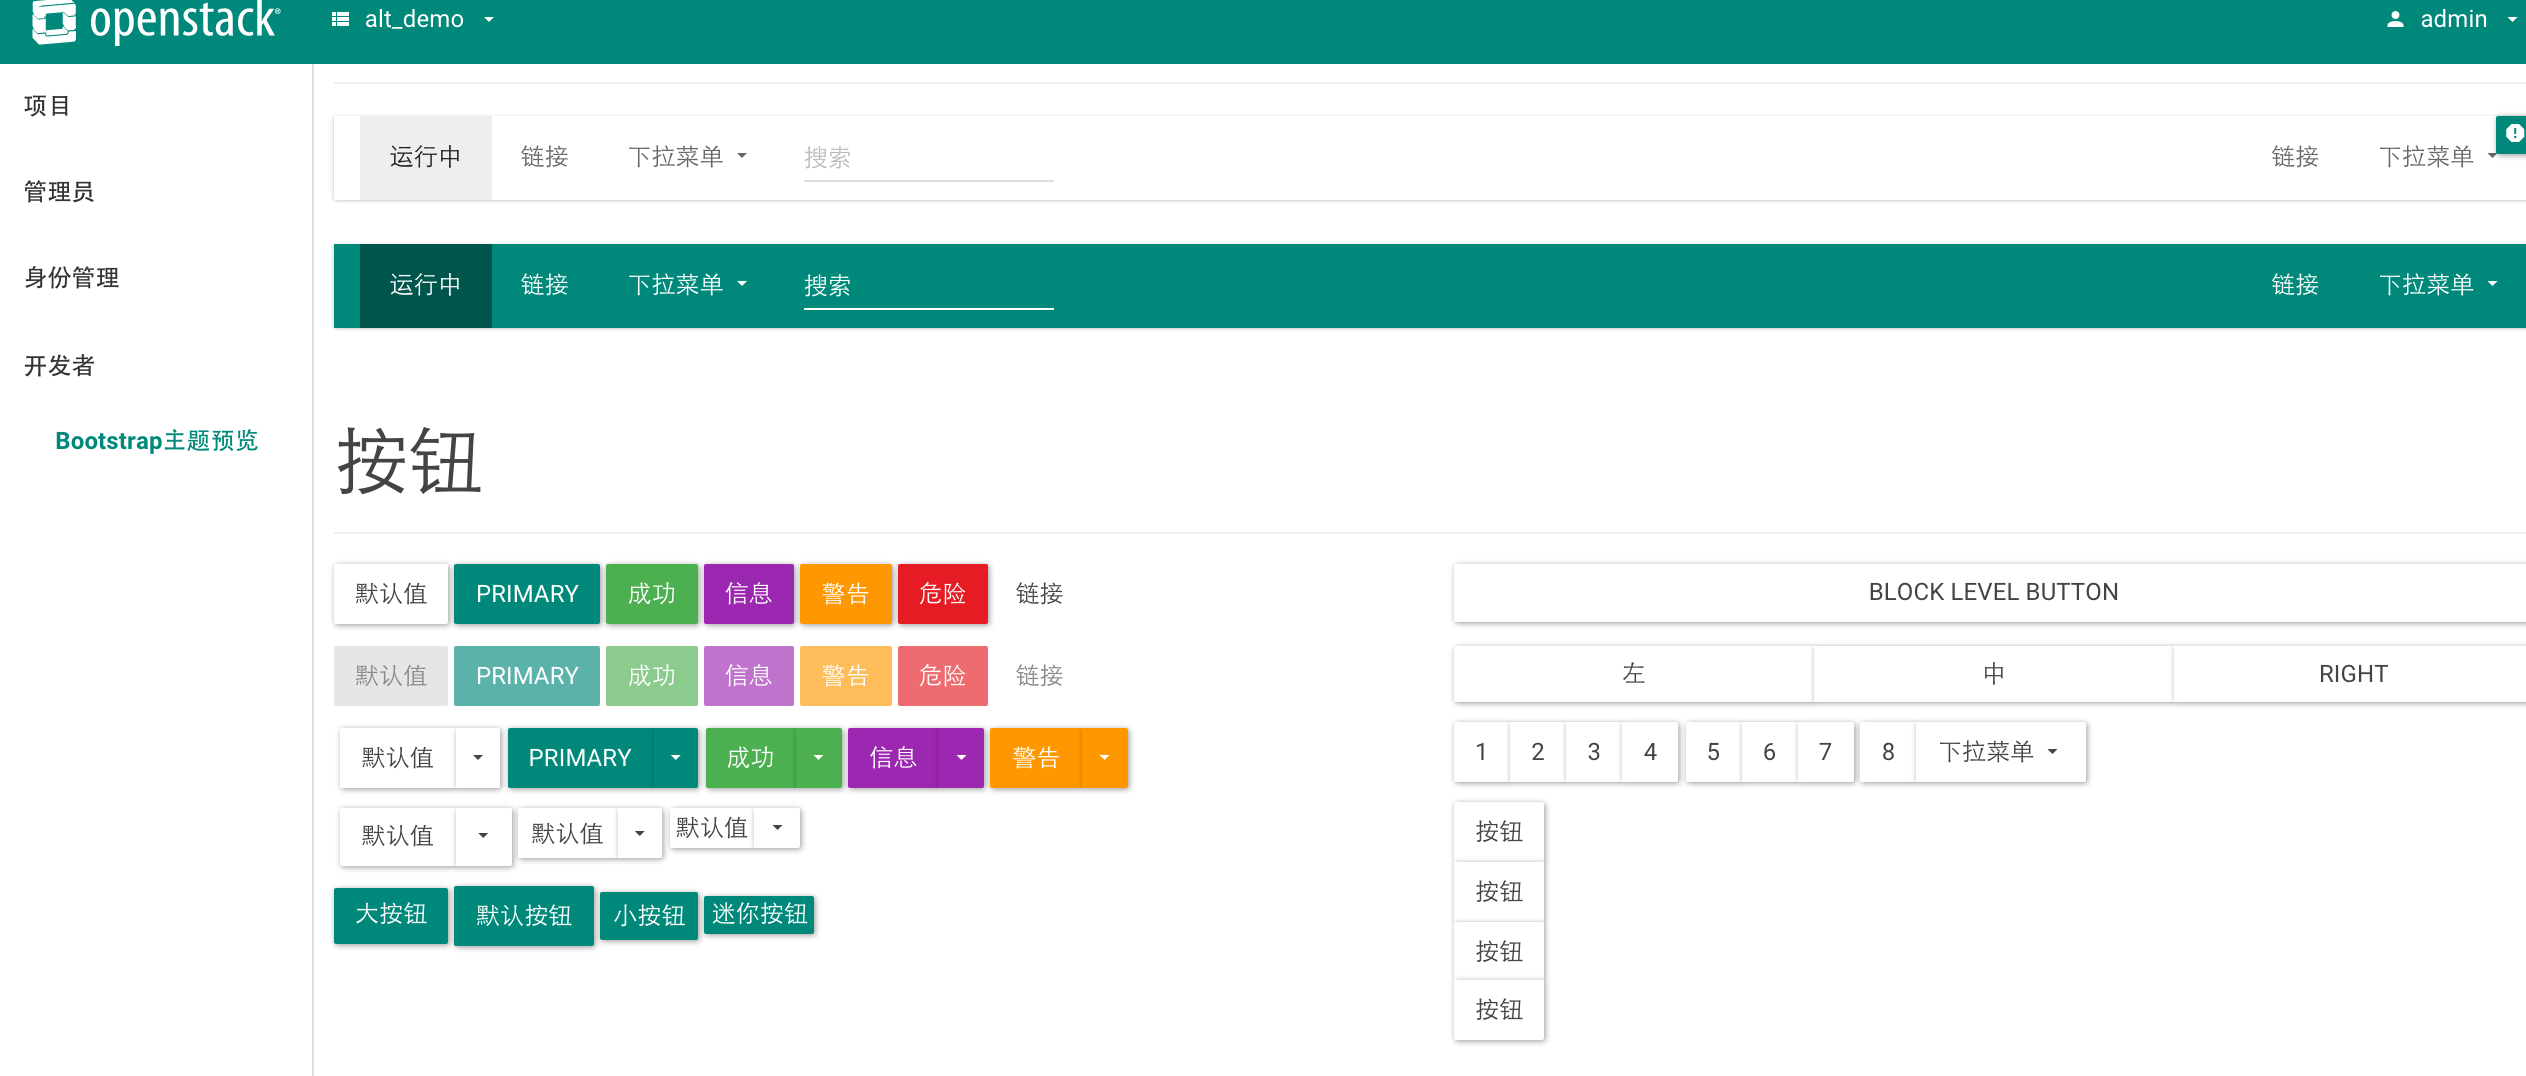Open the caret of the medium 默认值 split button

(640, 834)
